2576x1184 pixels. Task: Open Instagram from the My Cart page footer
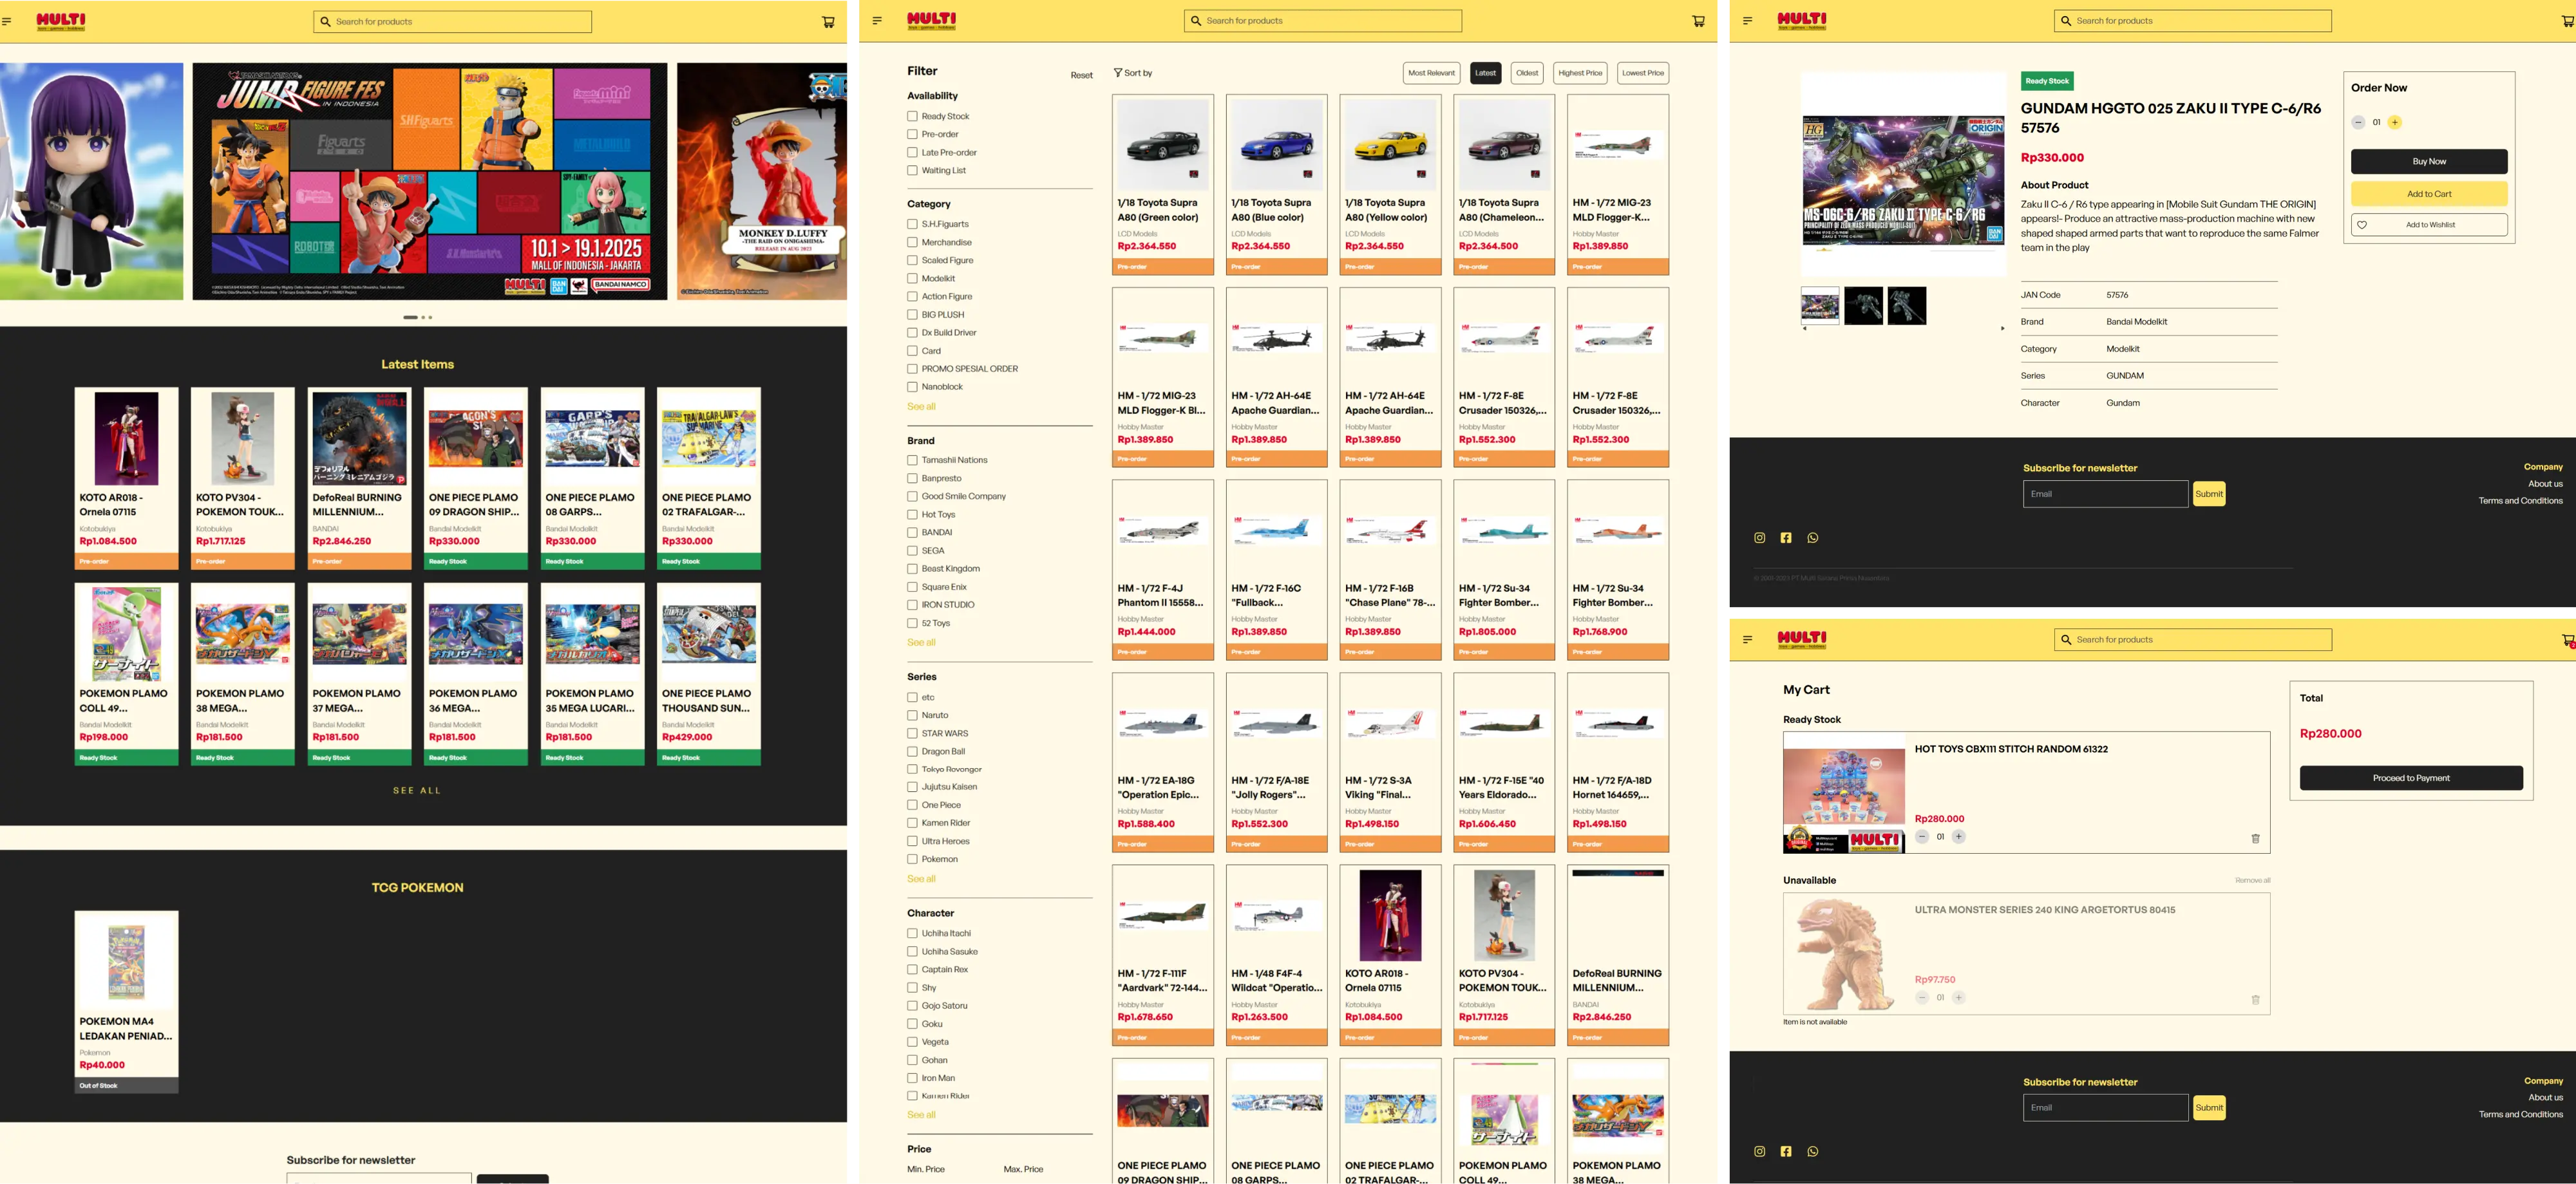coord(1759,1151)
